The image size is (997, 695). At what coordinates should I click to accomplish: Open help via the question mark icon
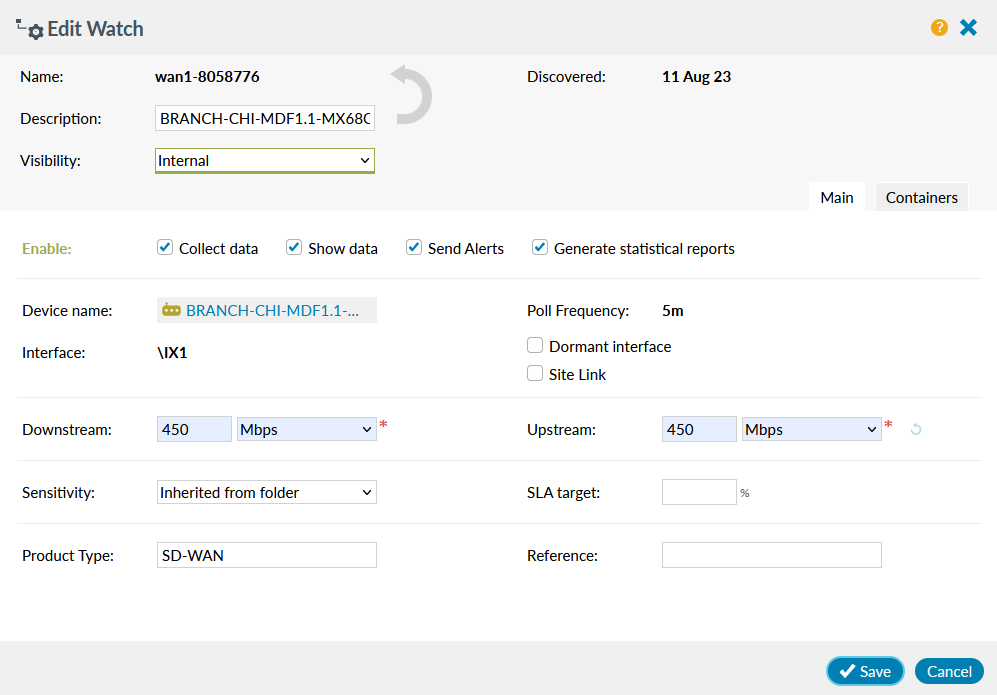939,27
